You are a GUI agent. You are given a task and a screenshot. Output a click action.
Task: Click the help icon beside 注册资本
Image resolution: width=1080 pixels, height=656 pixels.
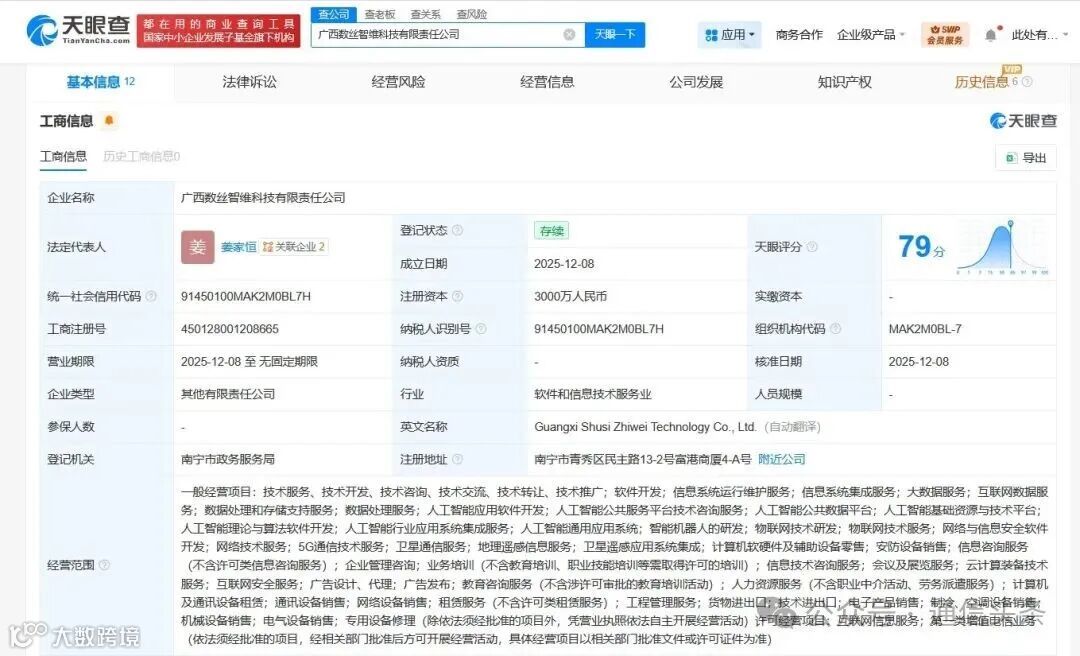[x=457, y=296]
